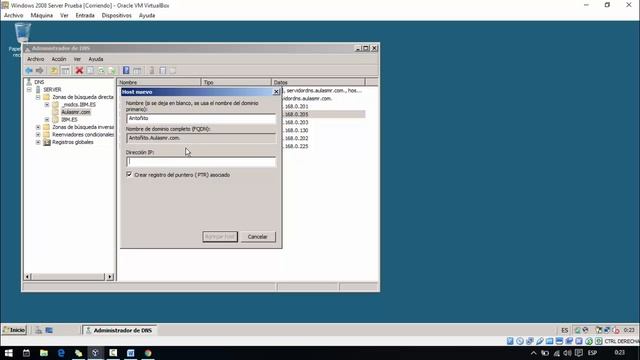Click the Up one level folder icon
This screenshot has height=360, width=640.
(54, 71)
